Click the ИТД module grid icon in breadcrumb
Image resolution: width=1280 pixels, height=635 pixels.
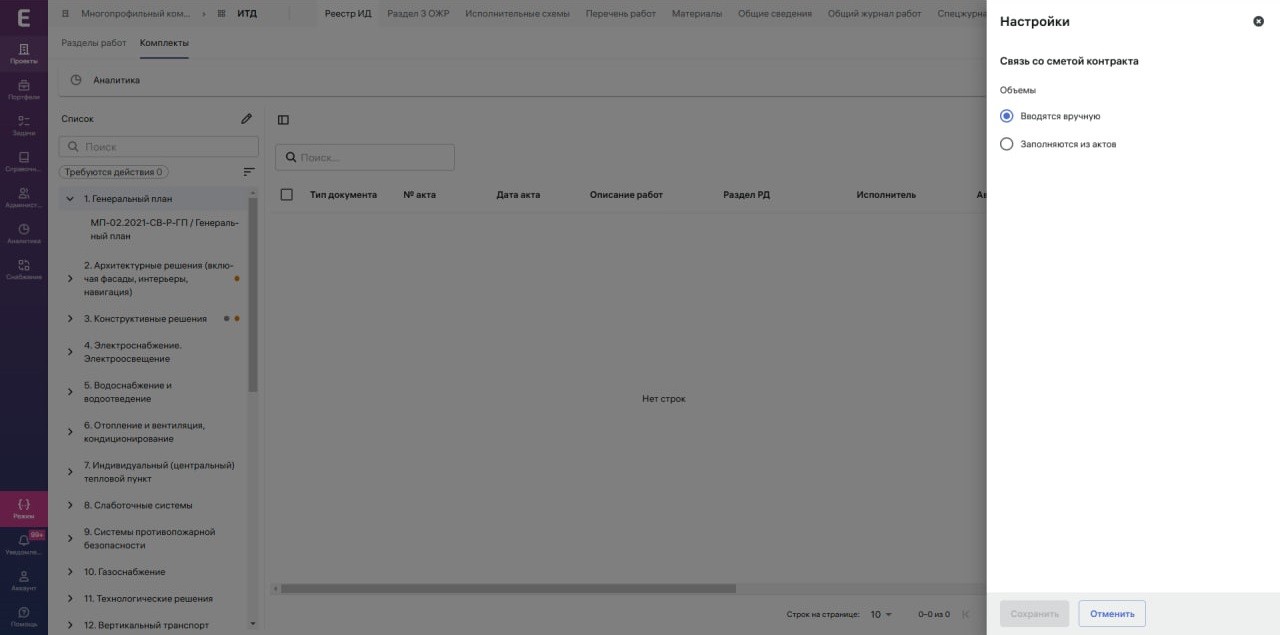(223, 14)
